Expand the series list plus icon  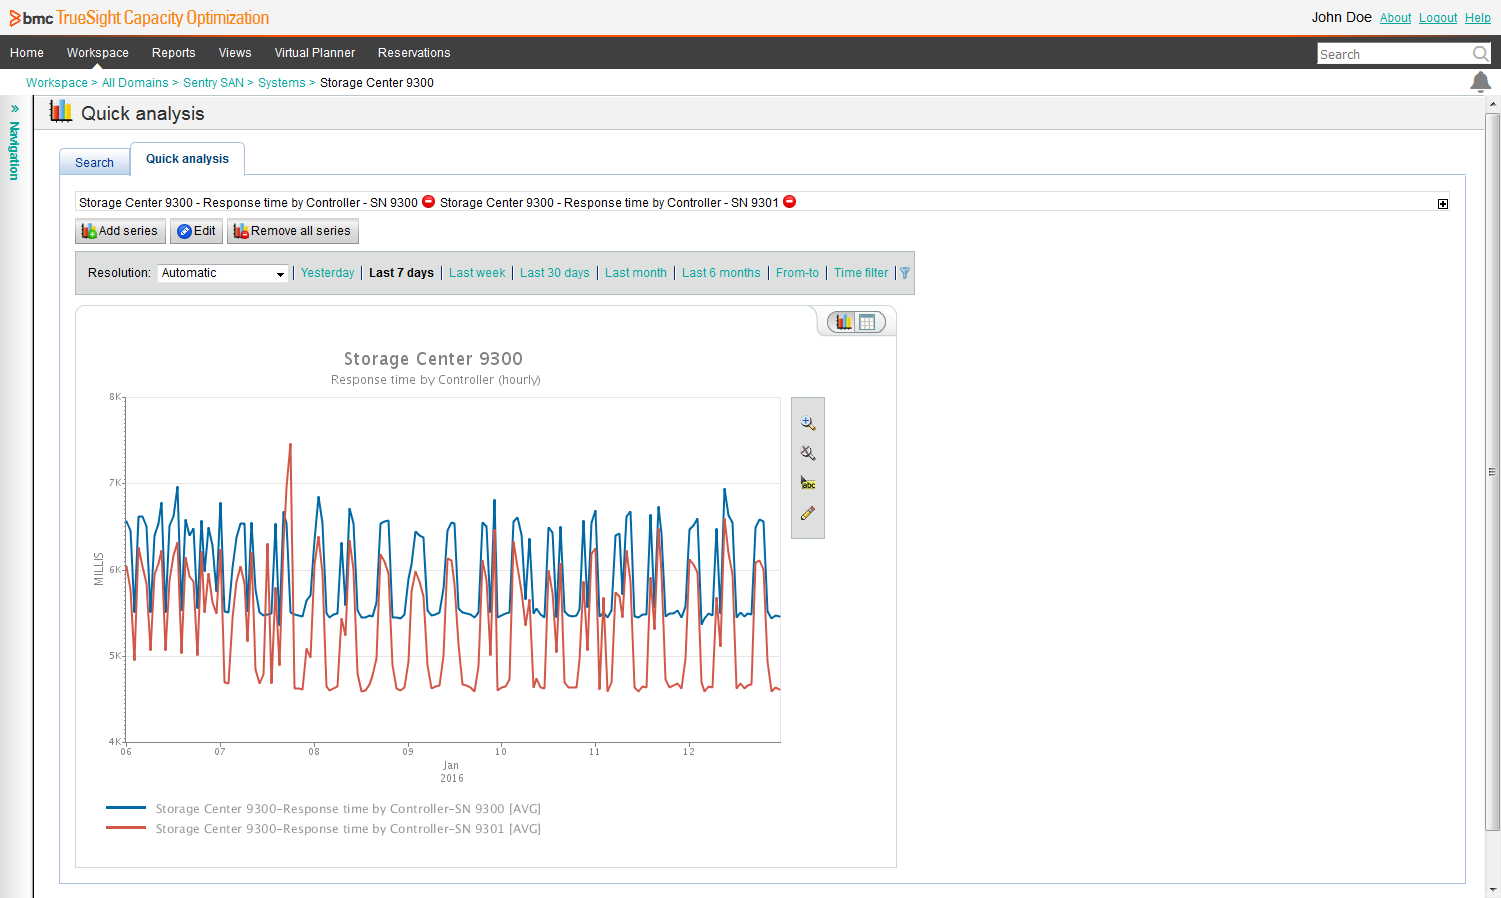(x=1443, y=204)
